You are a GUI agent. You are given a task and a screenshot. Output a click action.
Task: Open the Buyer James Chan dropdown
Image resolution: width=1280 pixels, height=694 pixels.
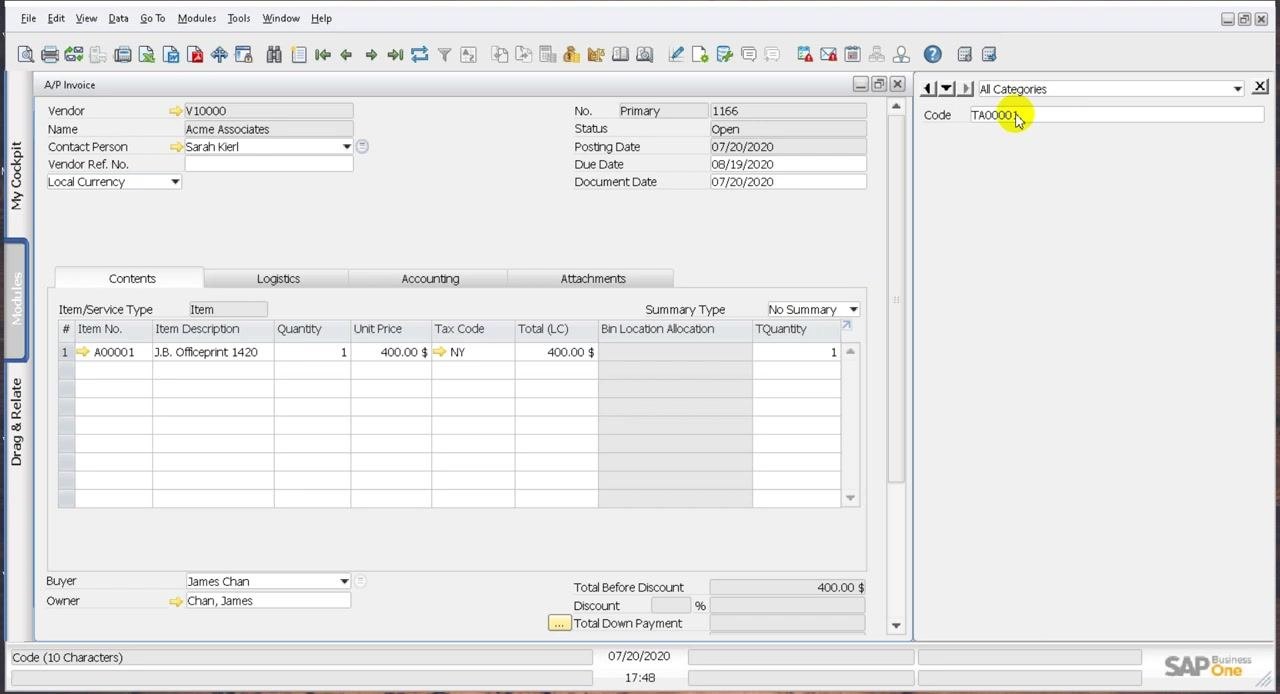tap(344, 581)
